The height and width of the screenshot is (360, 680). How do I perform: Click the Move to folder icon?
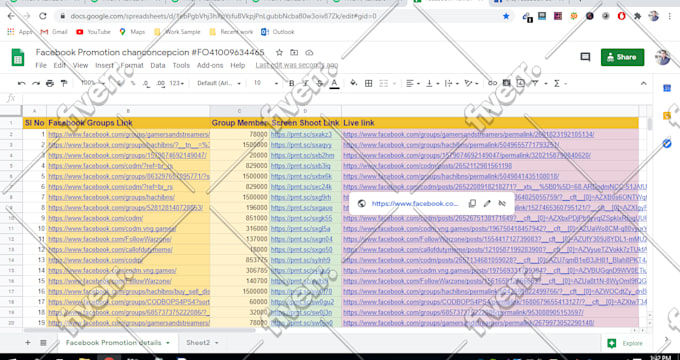[x=294, y=52]
